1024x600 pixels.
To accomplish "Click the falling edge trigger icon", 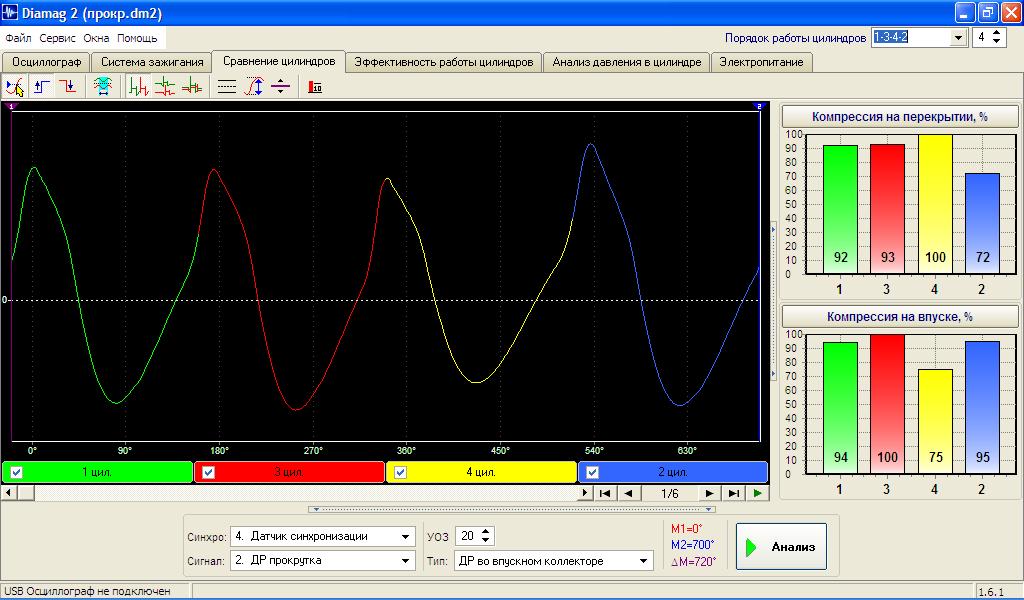I will coord(68,86).
